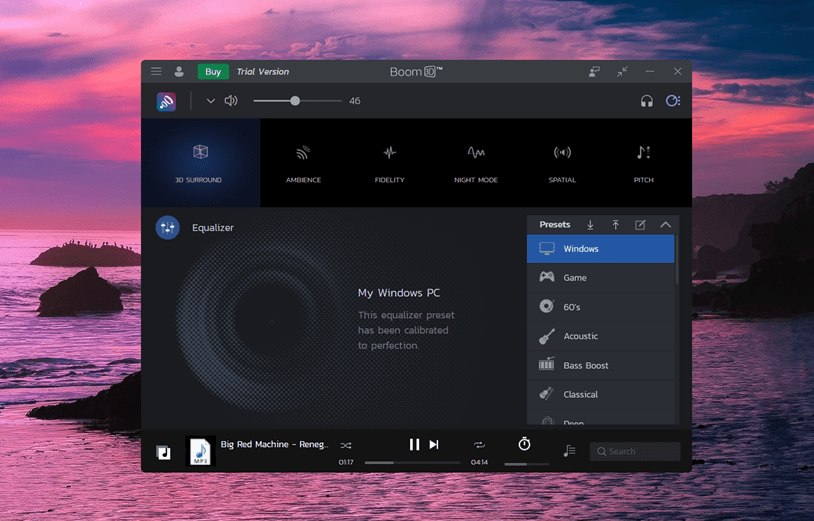Select the Pitch effect

click(643, 163)
